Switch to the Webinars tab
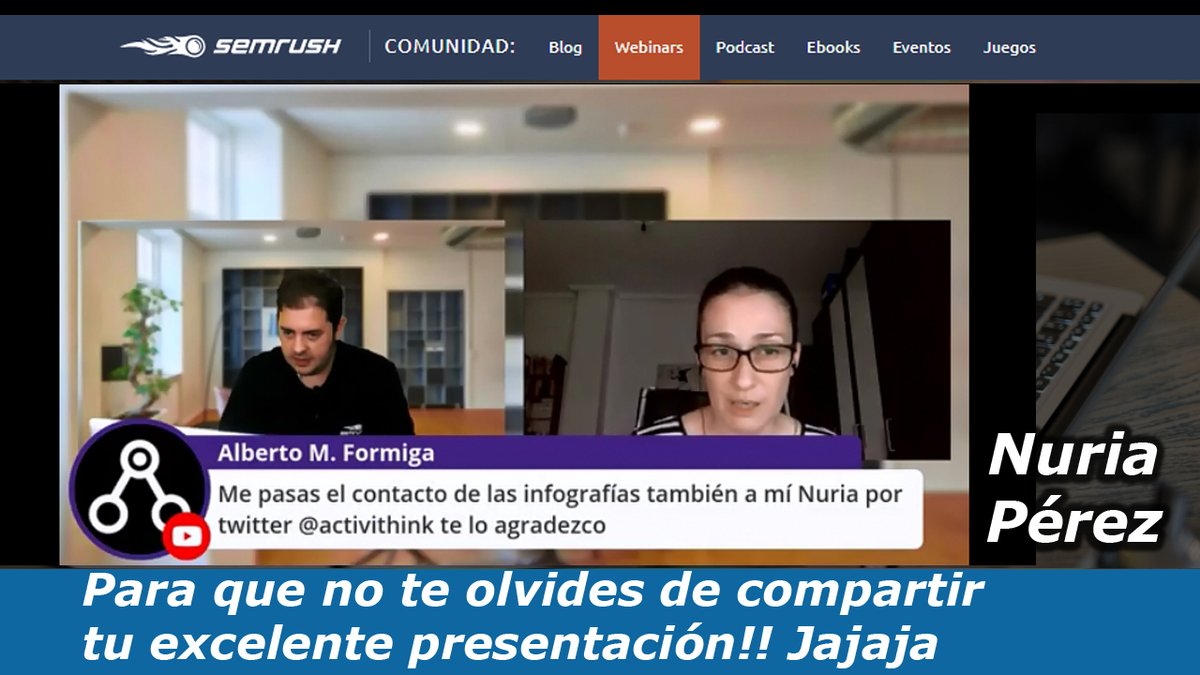The image size is (1200, 675). 648,46
